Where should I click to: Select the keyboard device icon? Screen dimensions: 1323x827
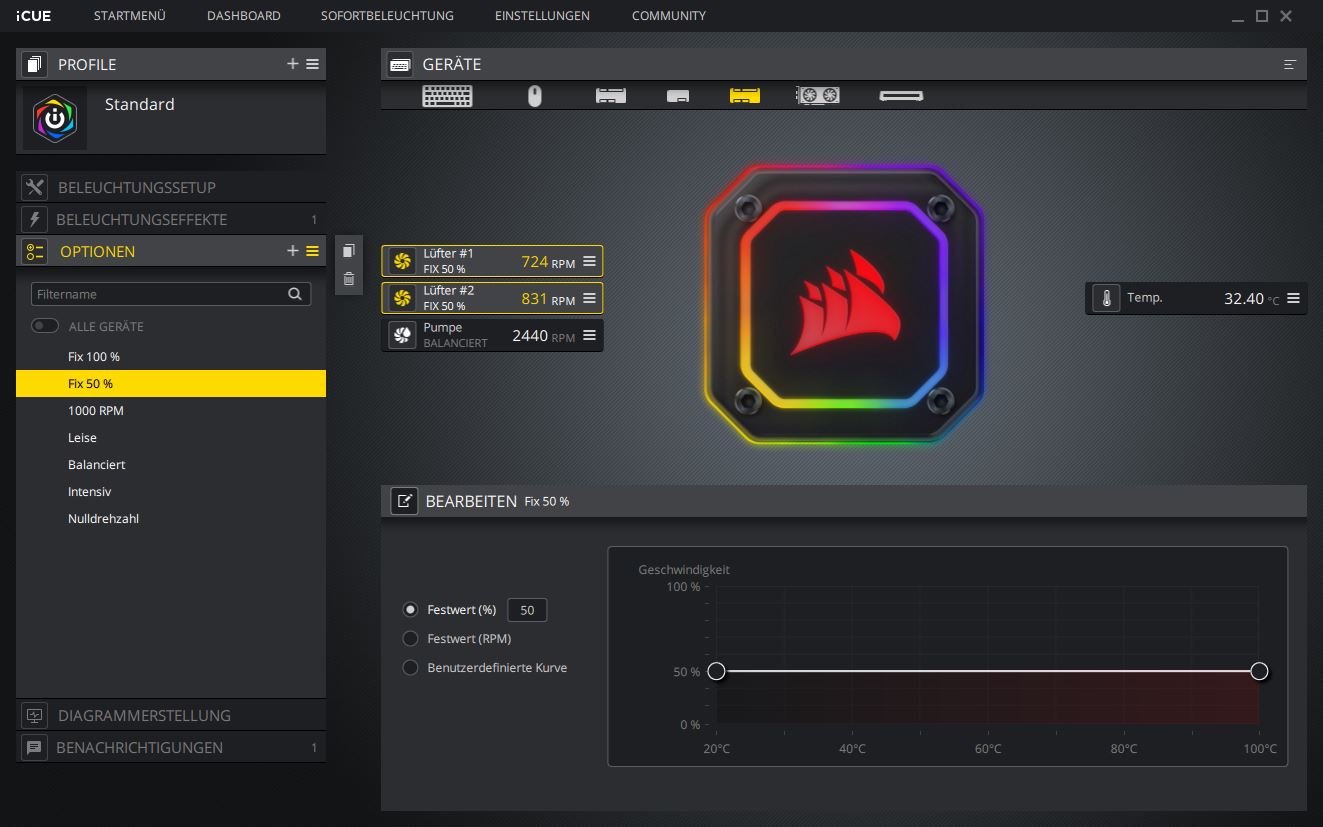click(x=447, y=96)
